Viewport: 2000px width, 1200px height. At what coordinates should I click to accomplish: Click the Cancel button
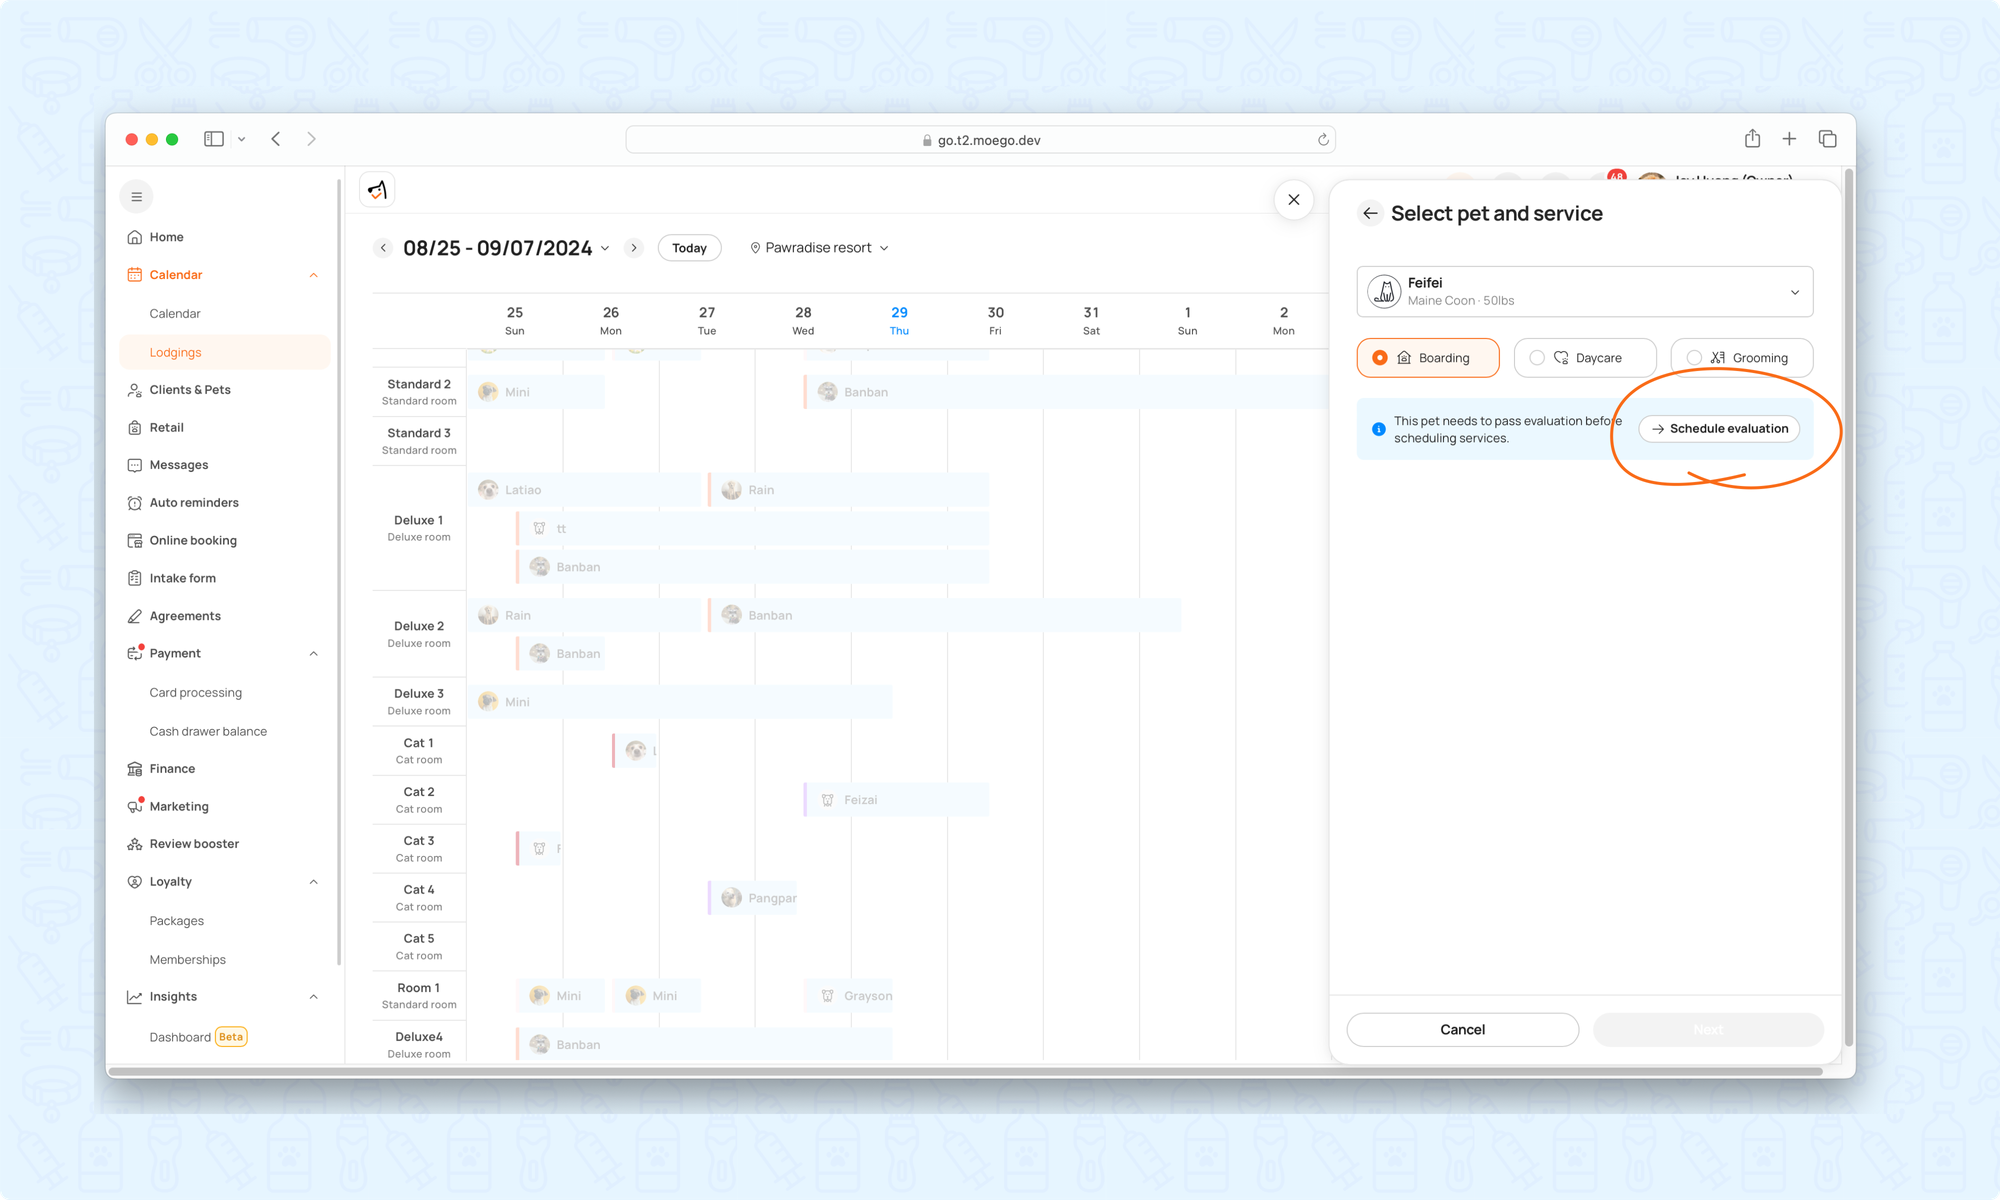(x=1462, y=1029)
